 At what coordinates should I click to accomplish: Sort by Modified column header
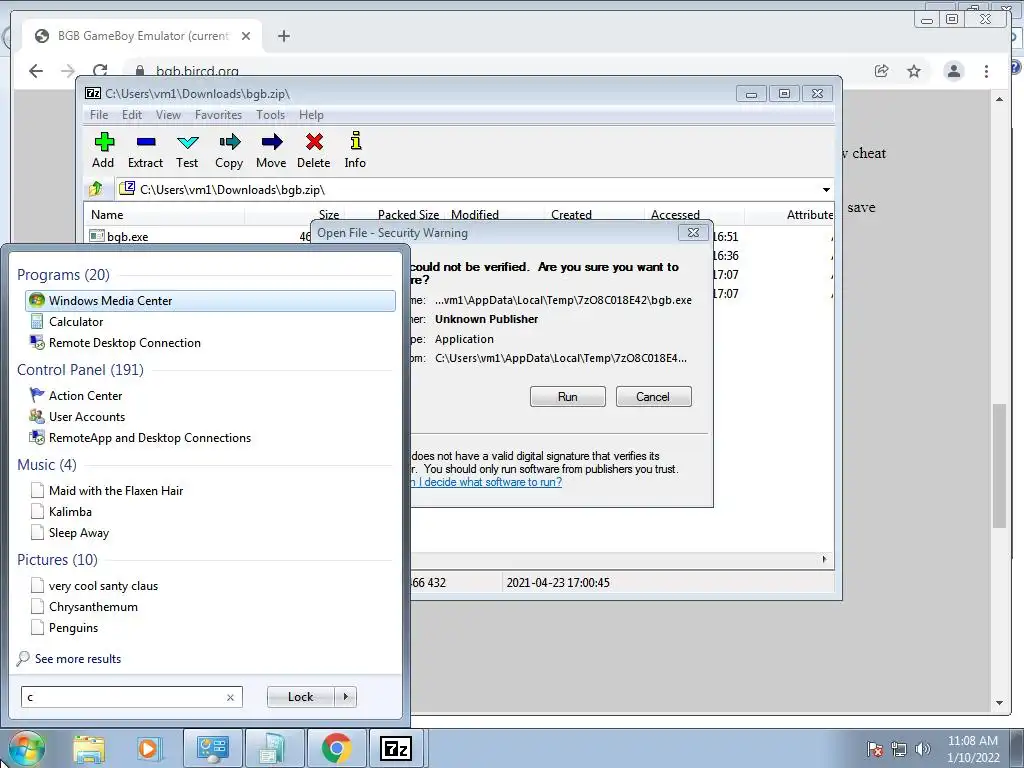coord(475,215)
